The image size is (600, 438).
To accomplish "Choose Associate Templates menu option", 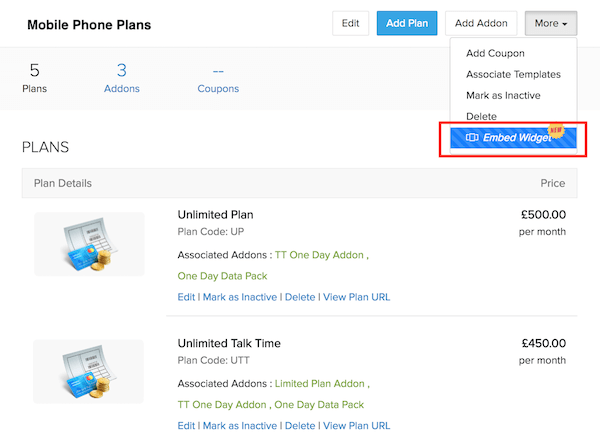I will [x=513, y=74].
